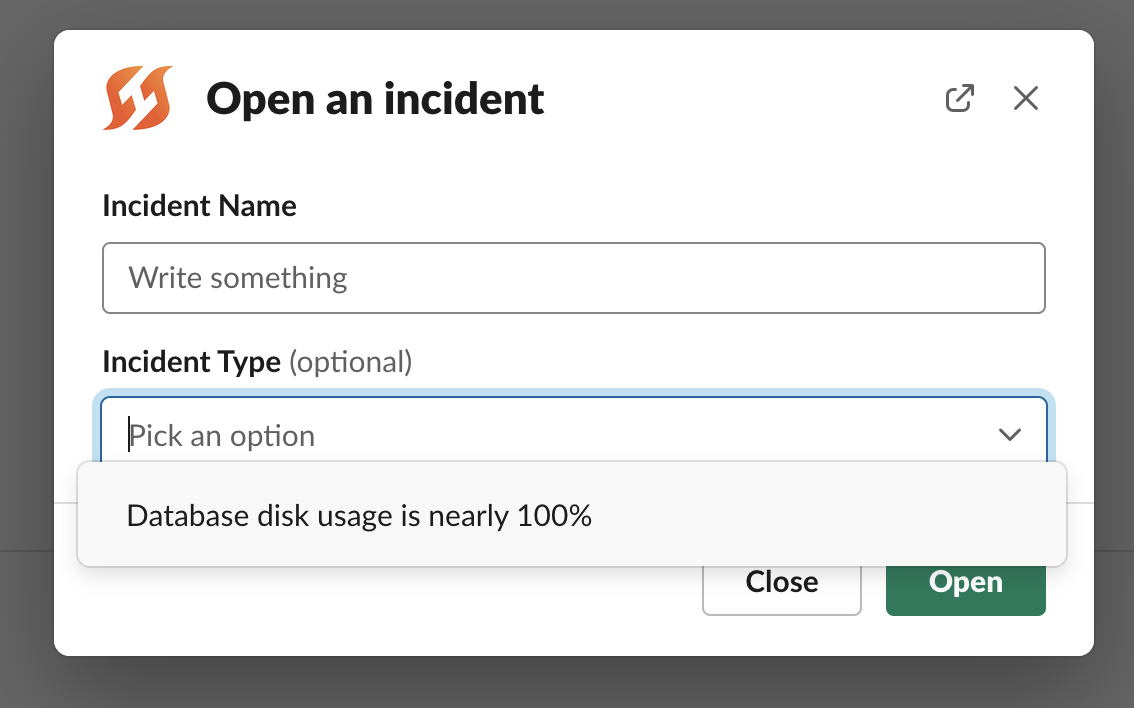Image resolution: width=1134 pixels, height=708 pixels.
Task: Click the '100%' text in the dropdown option
Action: (554, 516)
